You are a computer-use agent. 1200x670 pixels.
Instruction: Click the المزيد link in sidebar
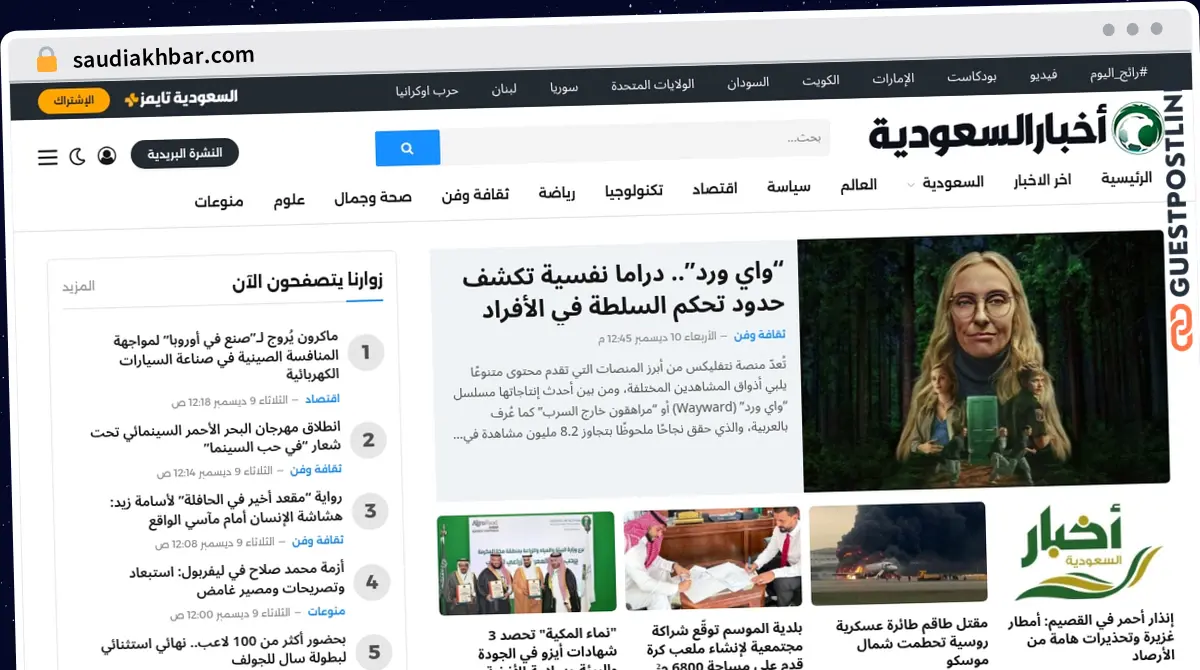pyautogui.click(x=79, y=286)
